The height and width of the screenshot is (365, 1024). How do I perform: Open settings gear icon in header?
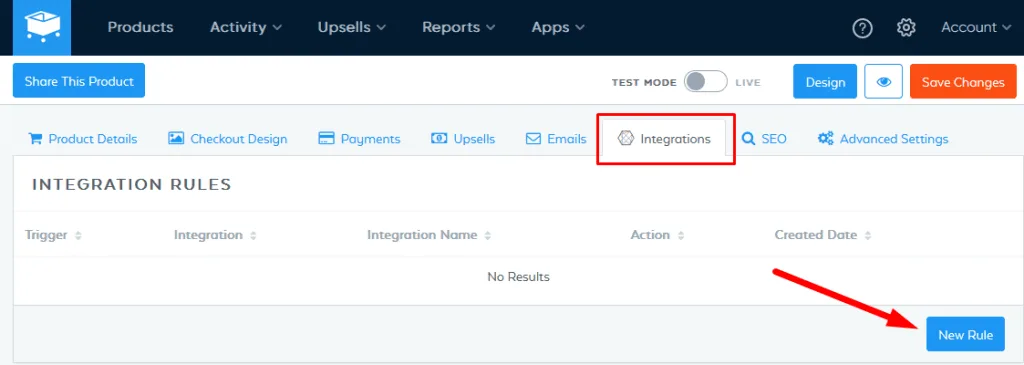[906, 28]
